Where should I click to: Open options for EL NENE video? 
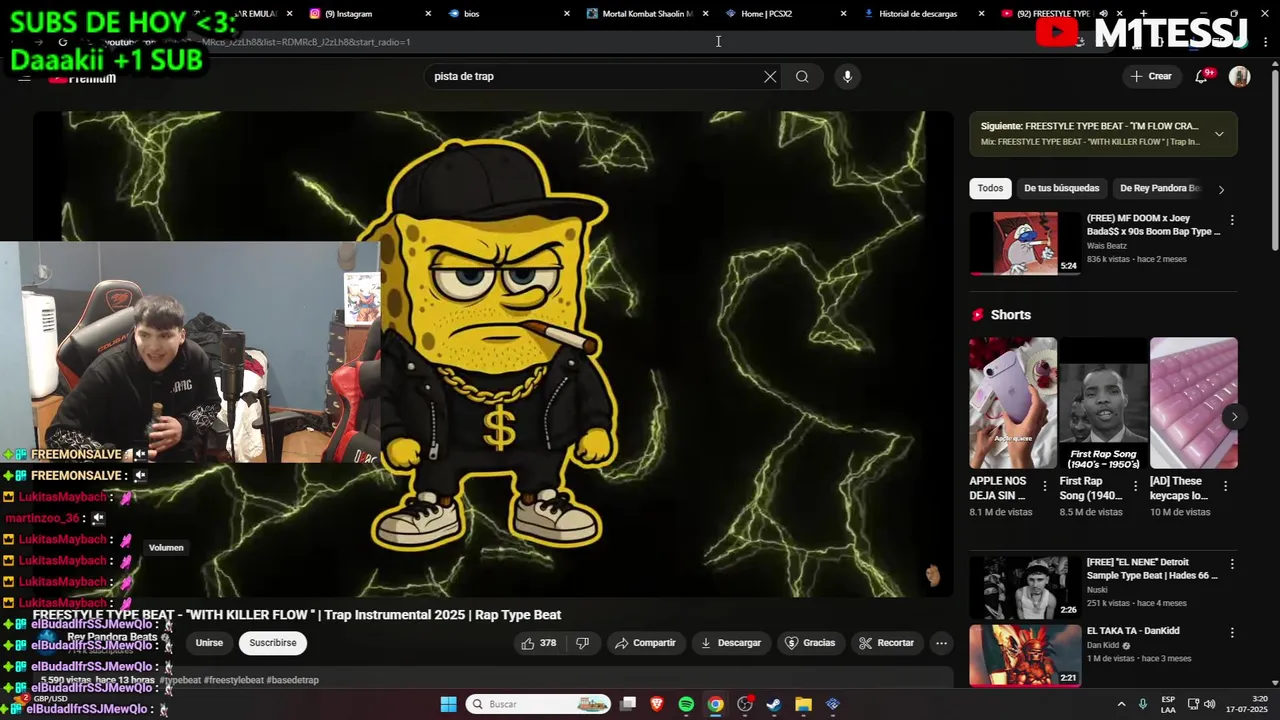pos(1232,564)
